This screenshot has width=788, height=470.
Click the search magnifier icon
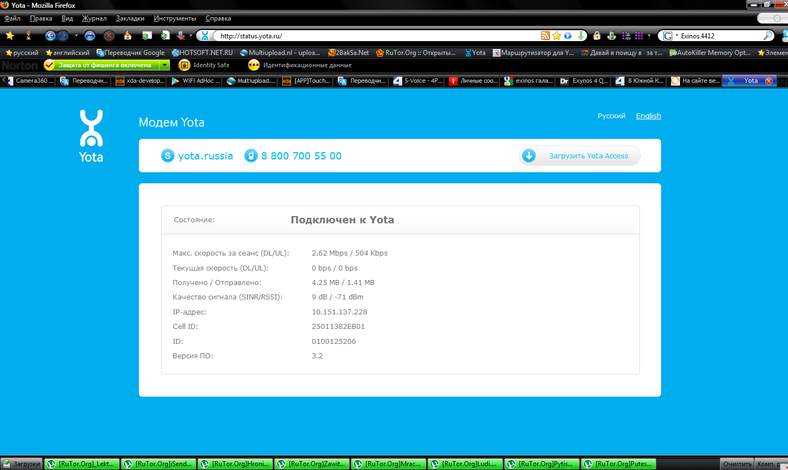point(768,36)
